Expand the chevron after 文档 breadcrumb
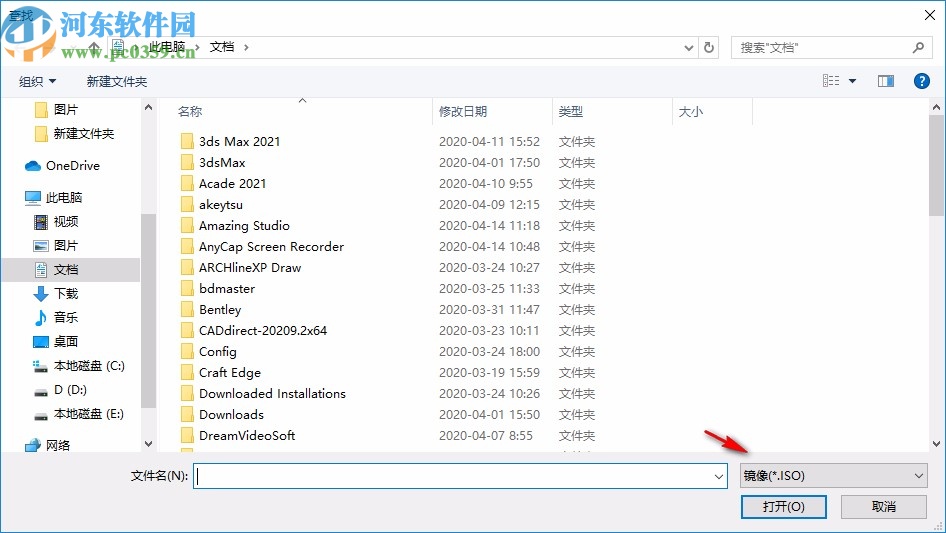The image size is (946, 533). coord(246,47)
